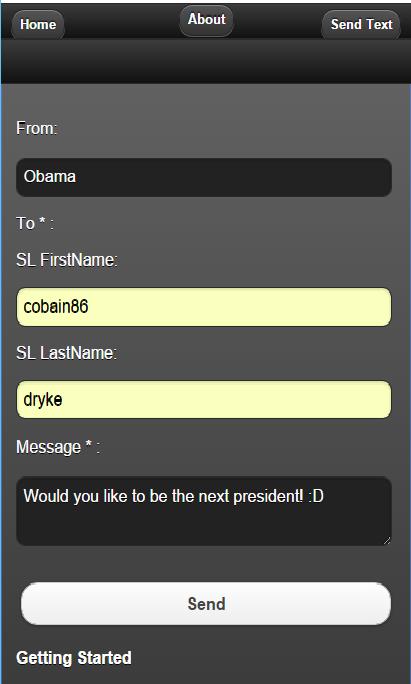Click the empty dark header strip
The width and height of the screenshot is (411, 684).
(x=206, y=61)
